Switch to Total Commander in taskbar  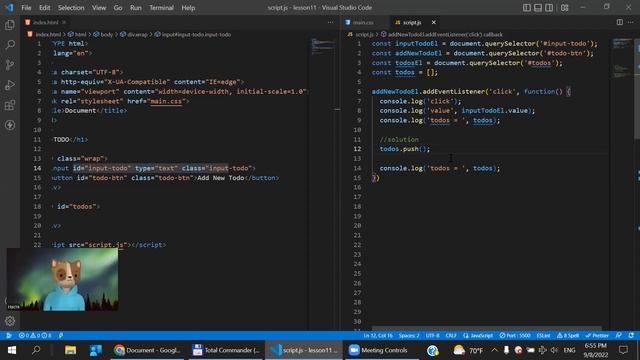tap(226, 350)
